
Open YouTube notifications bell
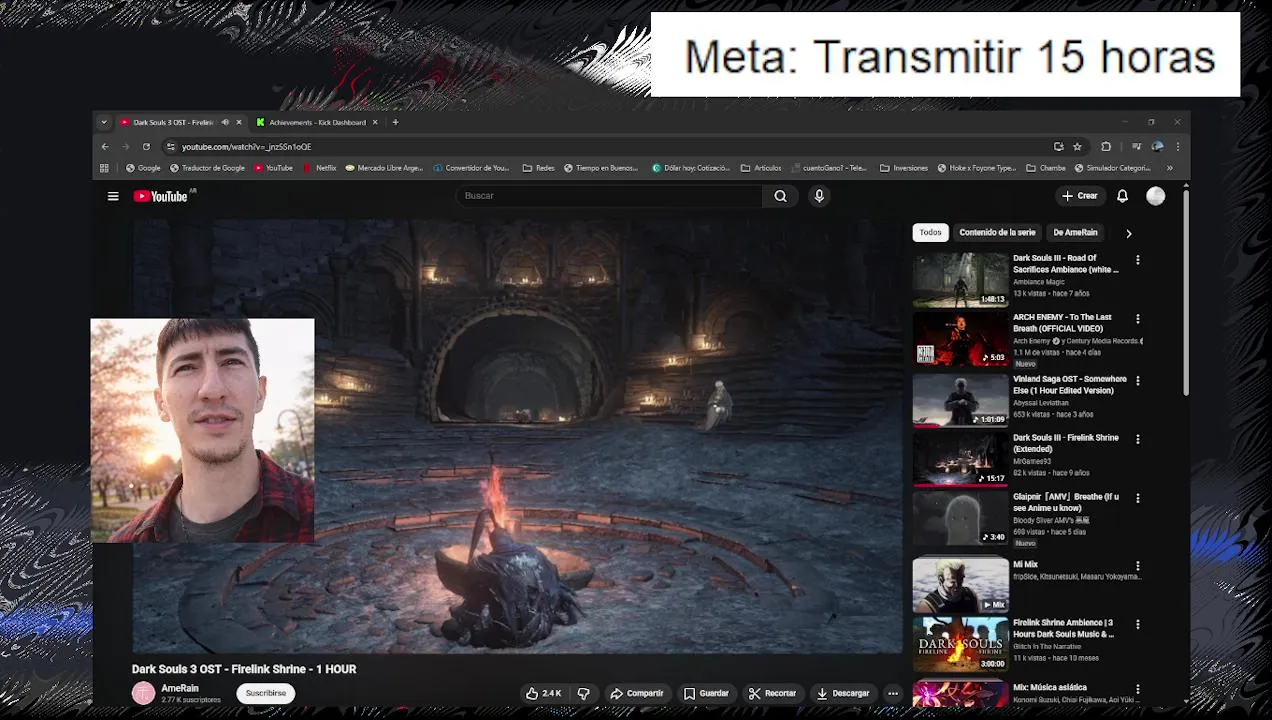tap(1122, 196)
